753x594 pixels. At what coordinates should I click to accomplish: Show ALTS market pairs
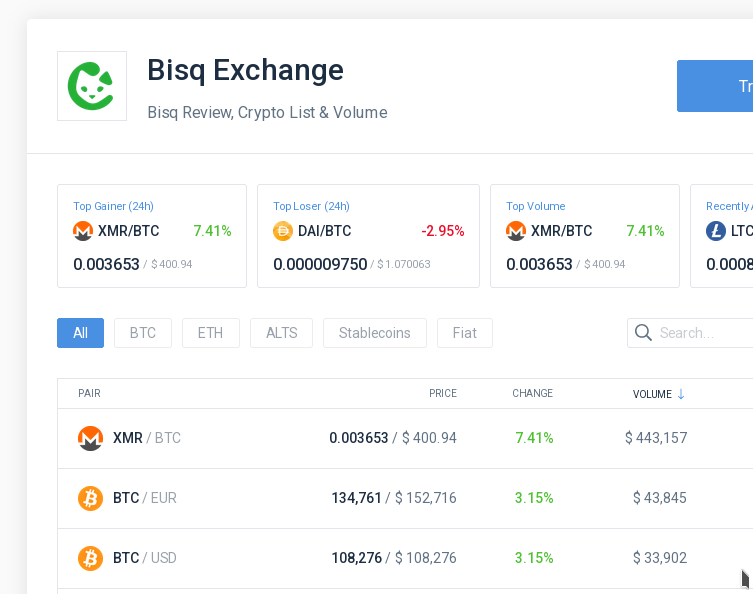pos(281,333)
